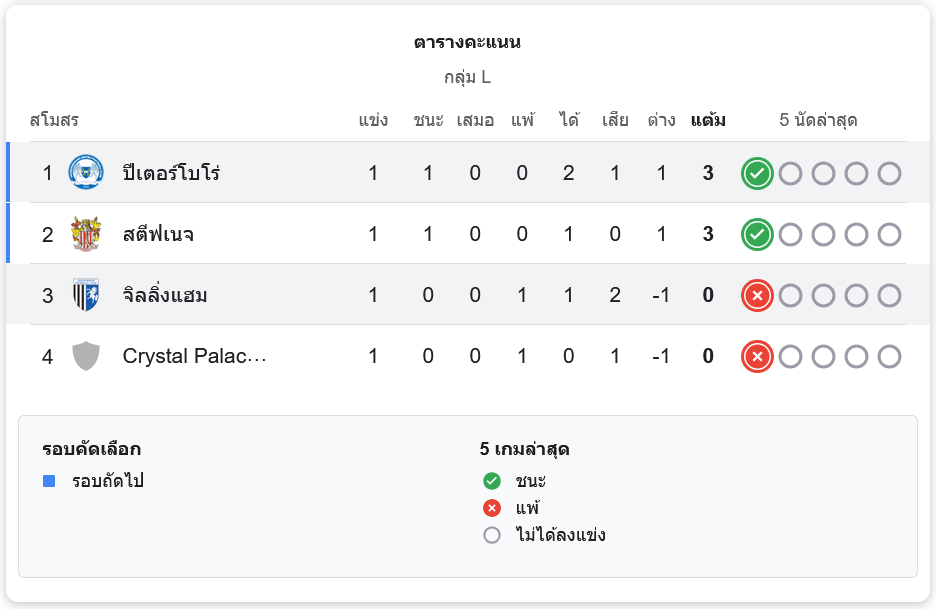The width and height of the screenshot is (936, 609).
Task: Click the Crystal Palace placeholder shield icon
Action: (x=86, y=356)
